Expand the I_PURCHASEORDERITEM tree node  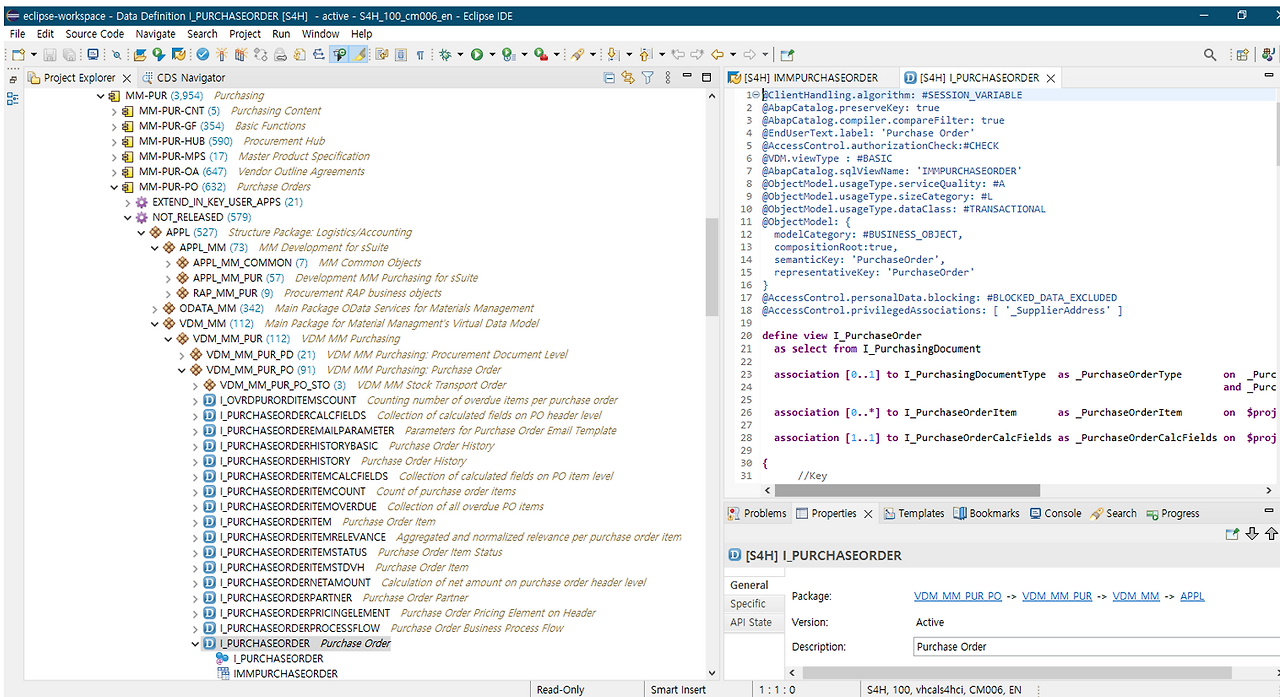tap(196, 522)
